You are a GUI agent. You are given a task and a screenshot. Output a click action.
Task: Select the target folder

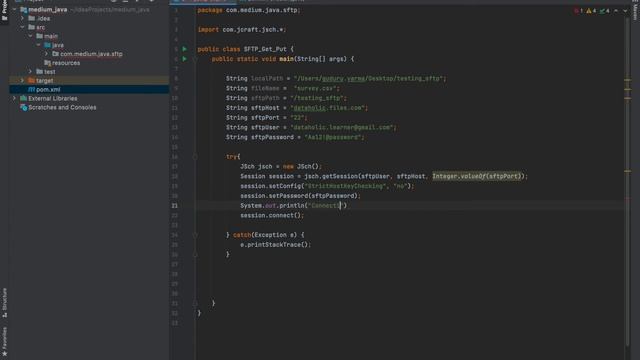(x=44, y=81)
